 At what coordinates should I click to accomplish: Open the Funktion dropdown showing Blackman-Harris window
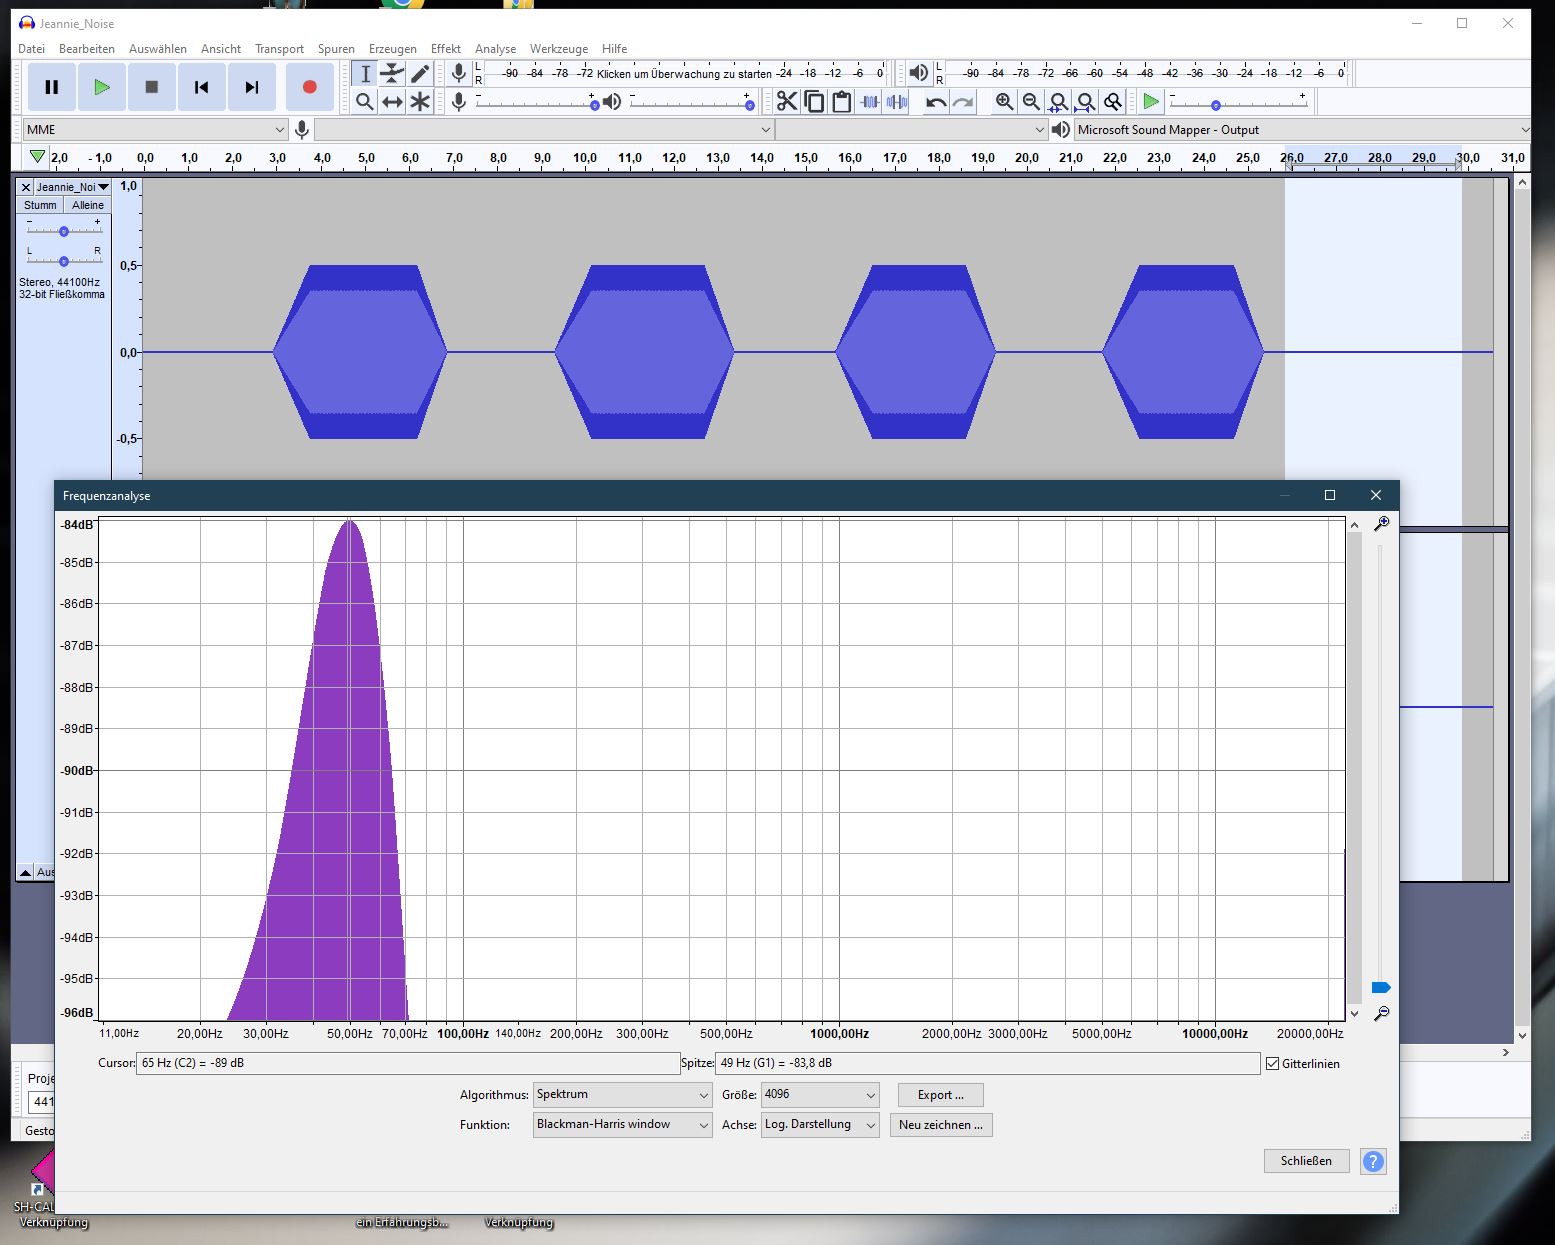pyautogui.click(x=622, y=1125)
